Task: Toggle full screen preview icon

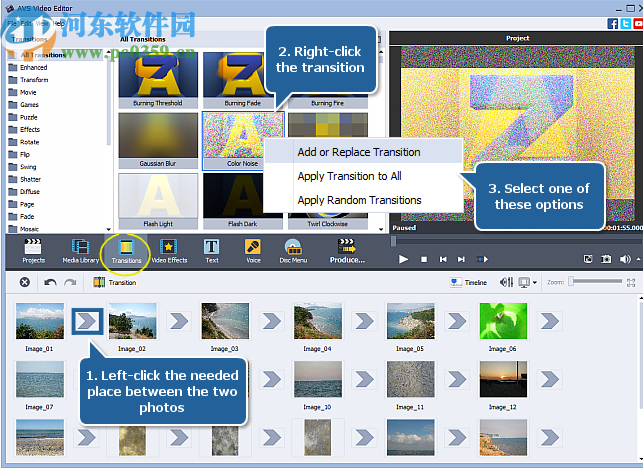Action: (588, 259)
